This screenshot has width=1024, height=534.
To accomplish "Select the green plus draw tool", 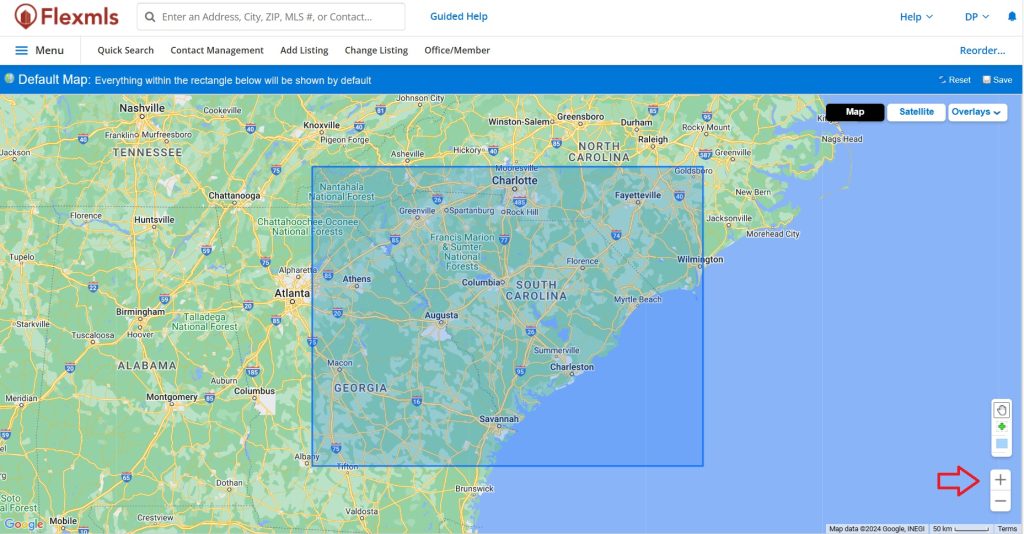I will coord(1001,427).
